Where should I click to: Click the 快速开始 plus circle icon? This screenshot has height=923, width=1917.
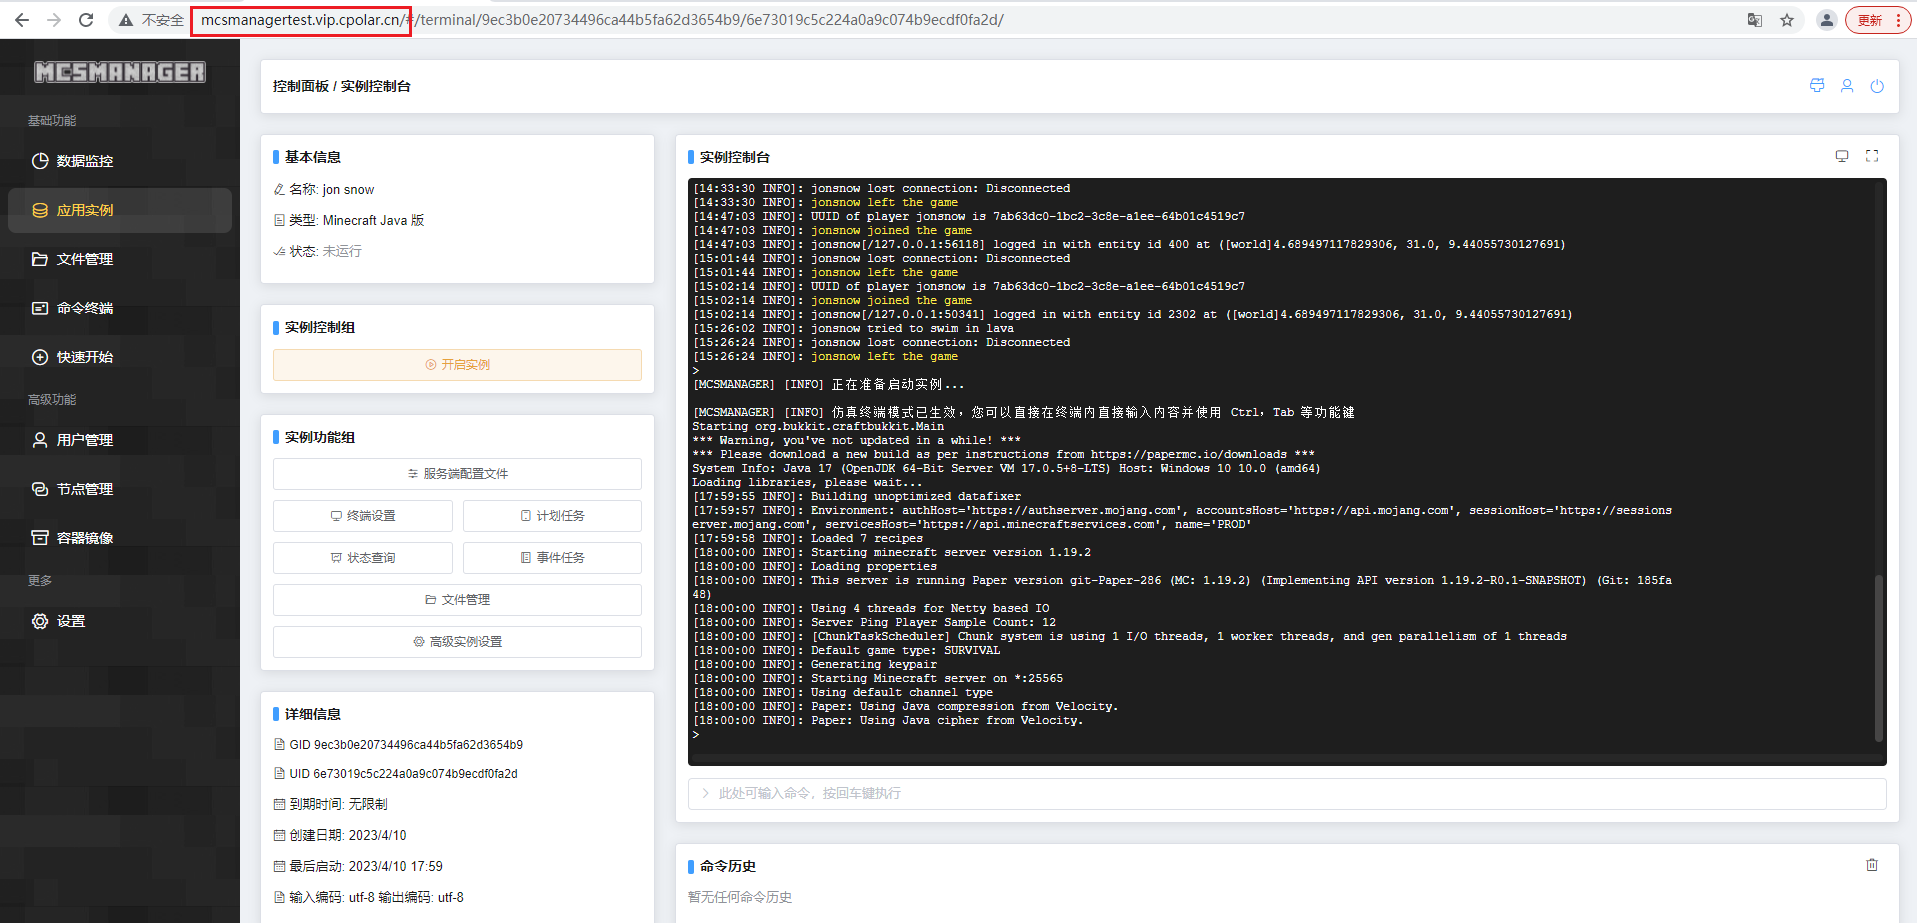[40, 357]
